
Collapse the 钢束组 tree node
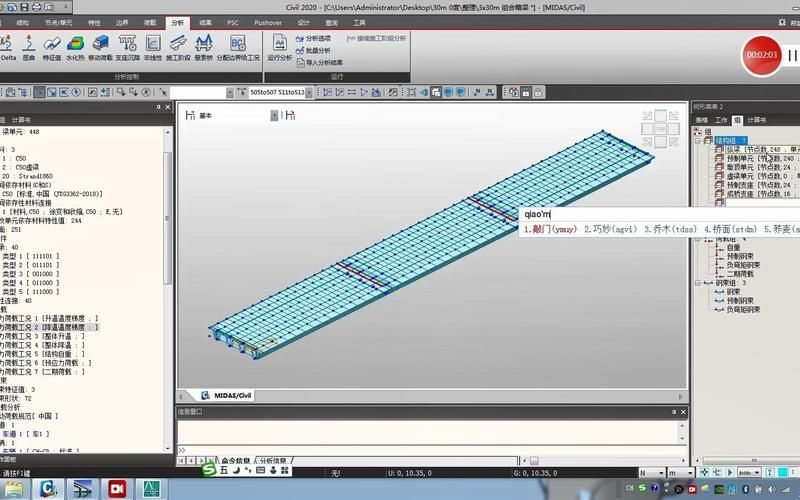[699, 283]
